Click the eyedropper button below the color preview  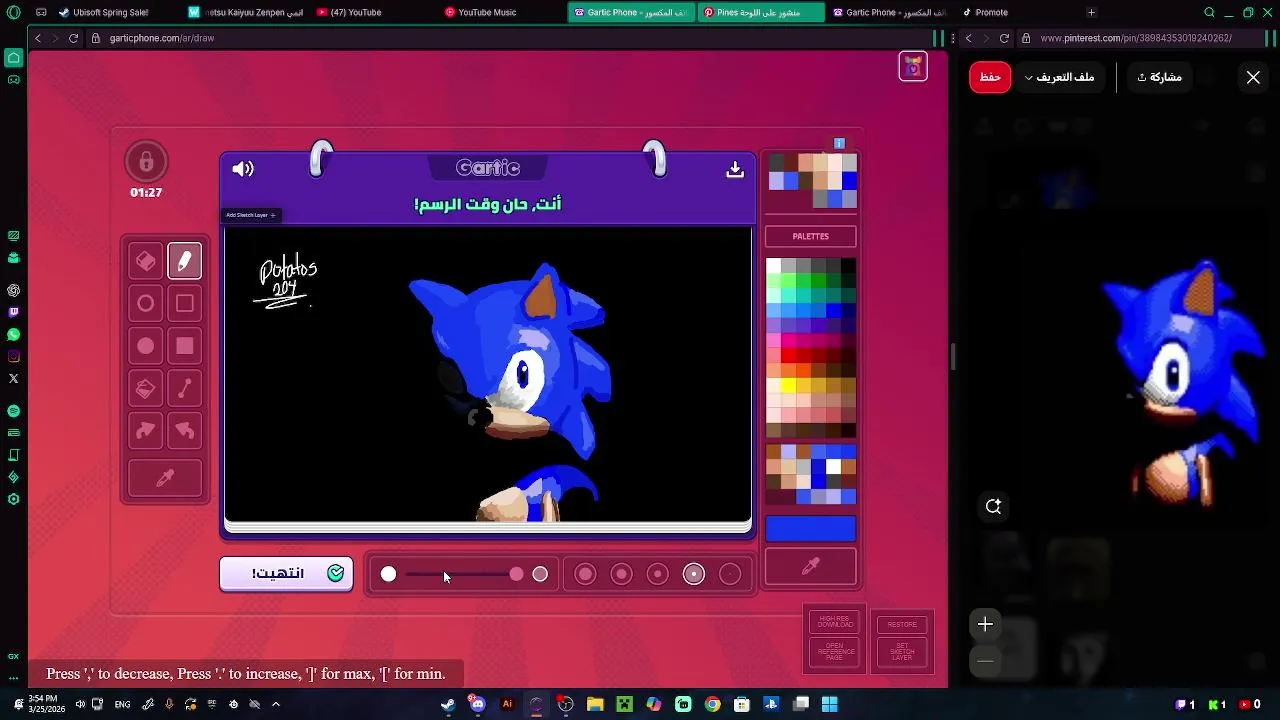point(811,566)
